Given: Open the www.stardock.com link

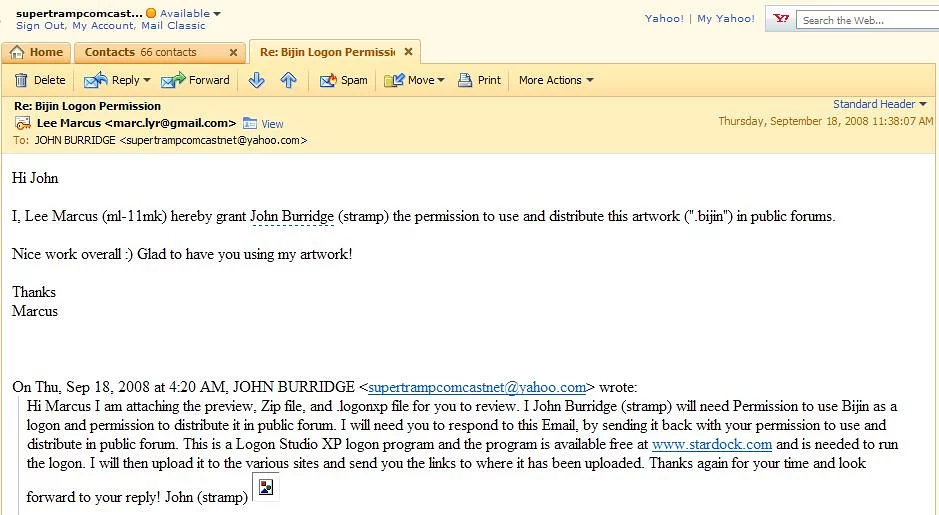Looking at the screenshot, I should click(711, 444).
